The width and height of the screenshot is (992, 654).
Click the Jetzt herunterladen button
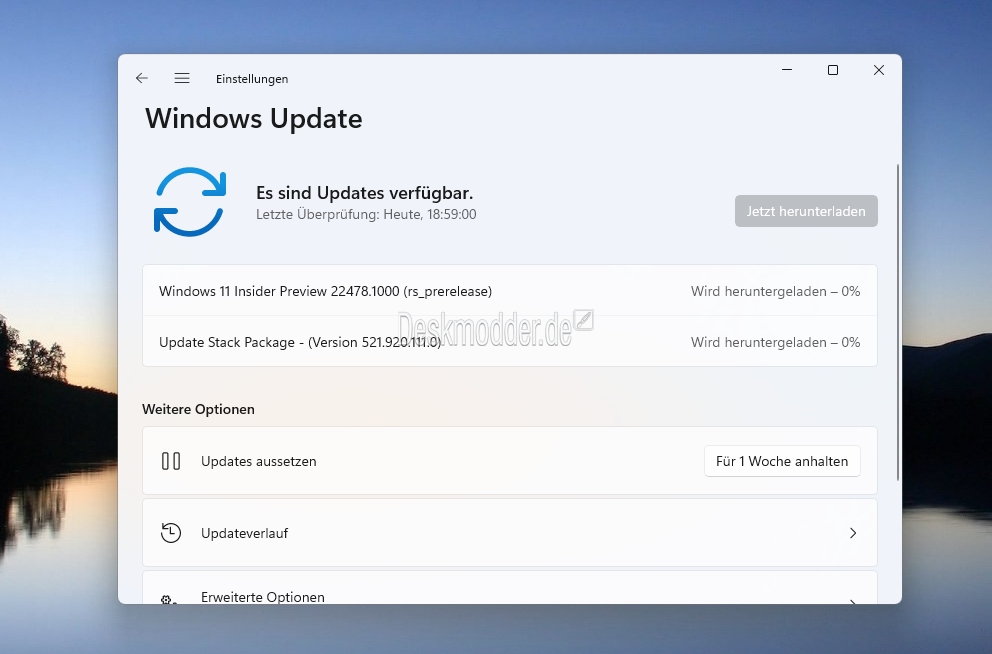(806, 211)
